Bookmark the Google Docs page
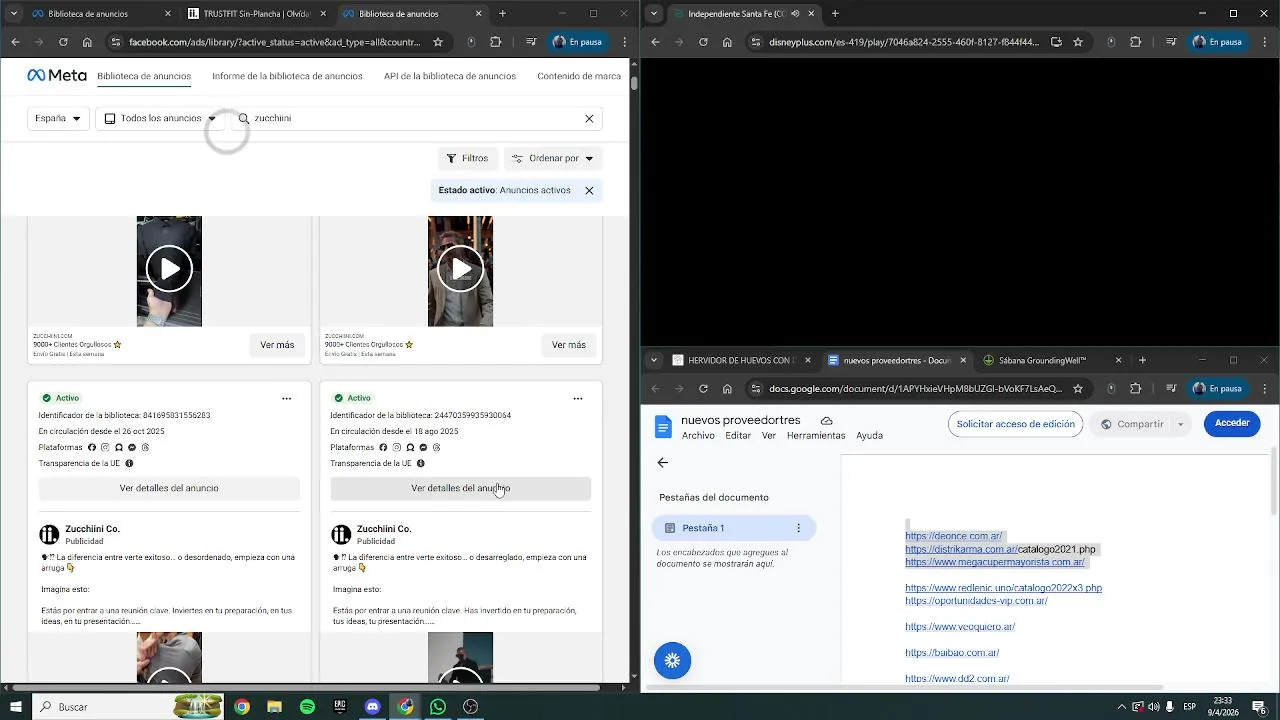Image resolution: width=1280 pixels, height=720 pixels. point(1078,388)
